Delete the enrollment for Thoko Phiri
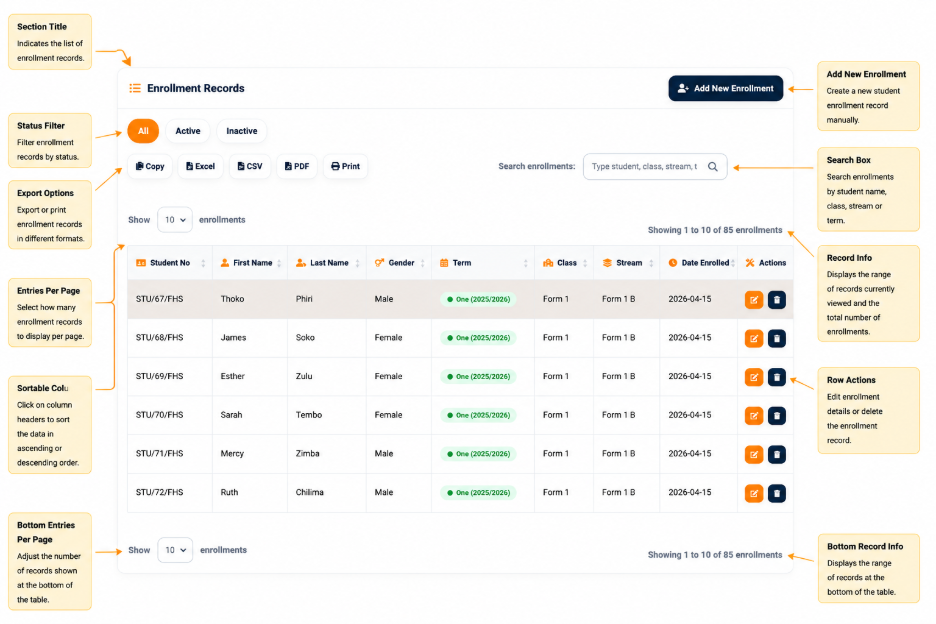 click(x=777, y=300)
